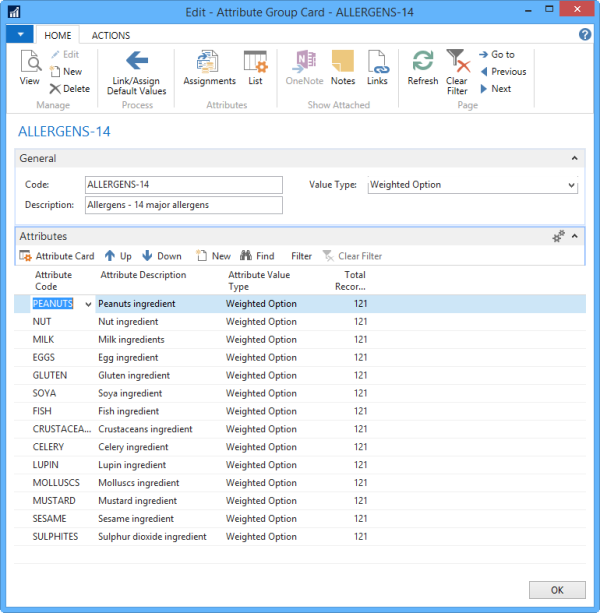Collapse the Attributes section

574,236
